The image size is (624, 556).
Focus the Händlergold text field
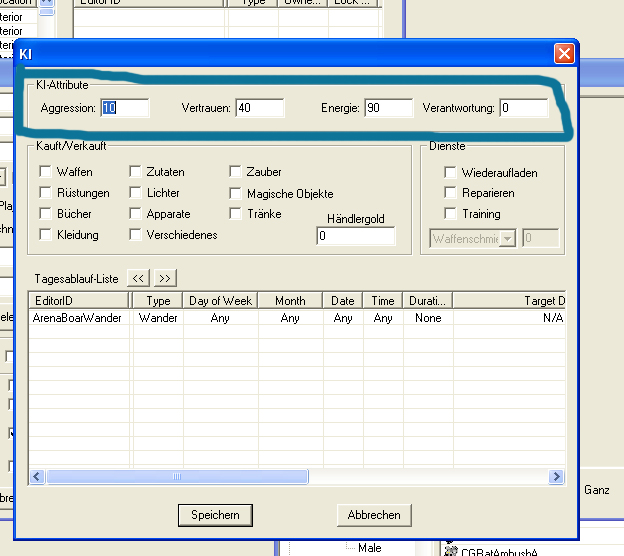pyautogui.click(x=355, y=237)
